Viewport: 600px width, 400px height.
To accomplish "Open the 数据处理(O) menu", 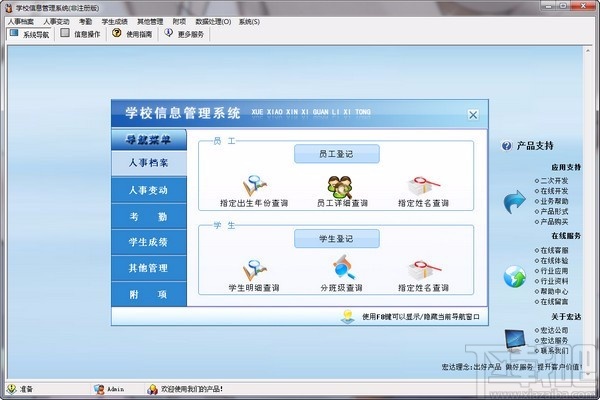I will [x=213, y=22].
